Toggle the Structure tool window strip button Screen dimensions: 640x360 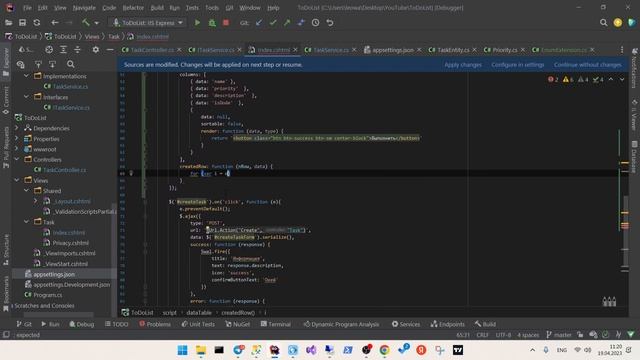click(6, 250)
